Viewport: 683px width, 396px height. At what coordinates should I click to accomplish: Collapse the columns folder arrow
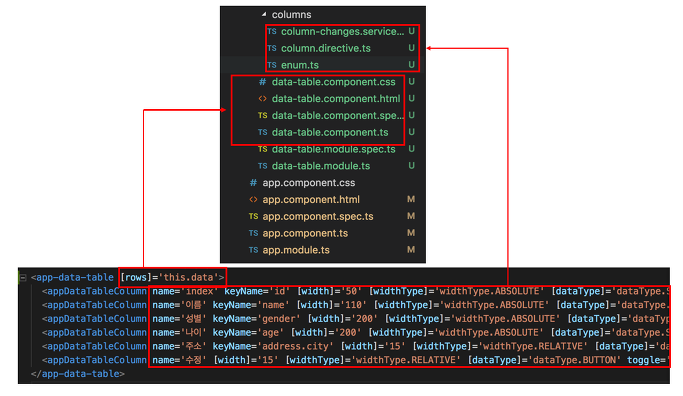coord(264,14)
